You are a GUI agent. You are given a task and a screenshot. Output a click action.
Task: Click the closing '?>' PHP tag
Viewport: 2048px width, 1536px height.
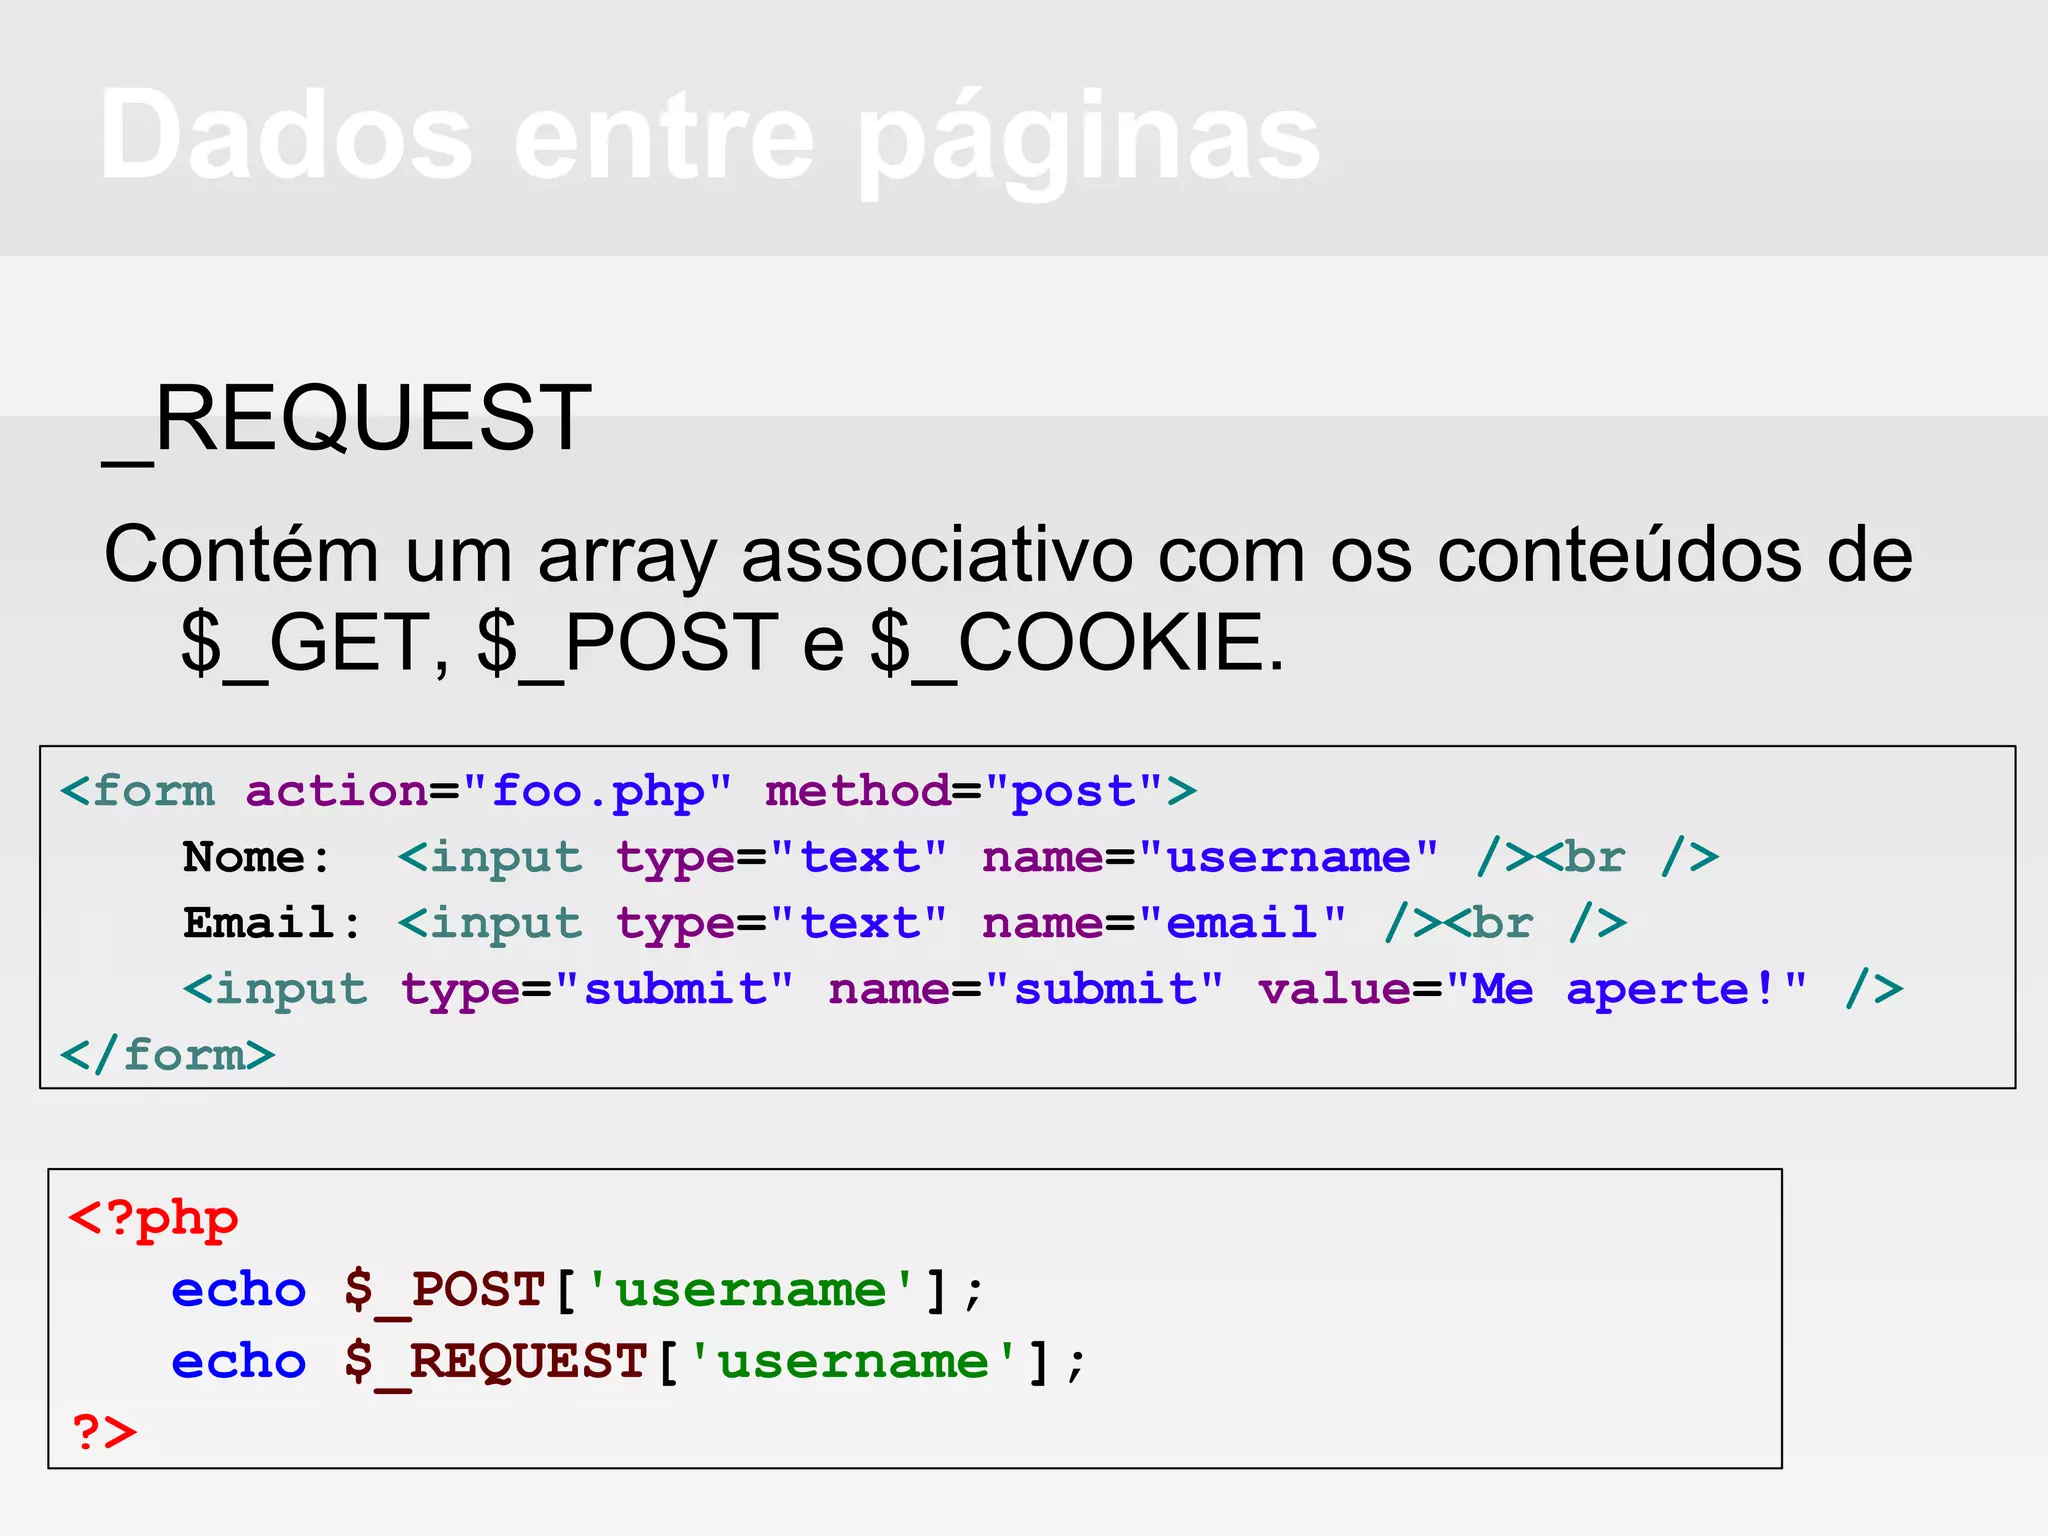pos(104,1432)
